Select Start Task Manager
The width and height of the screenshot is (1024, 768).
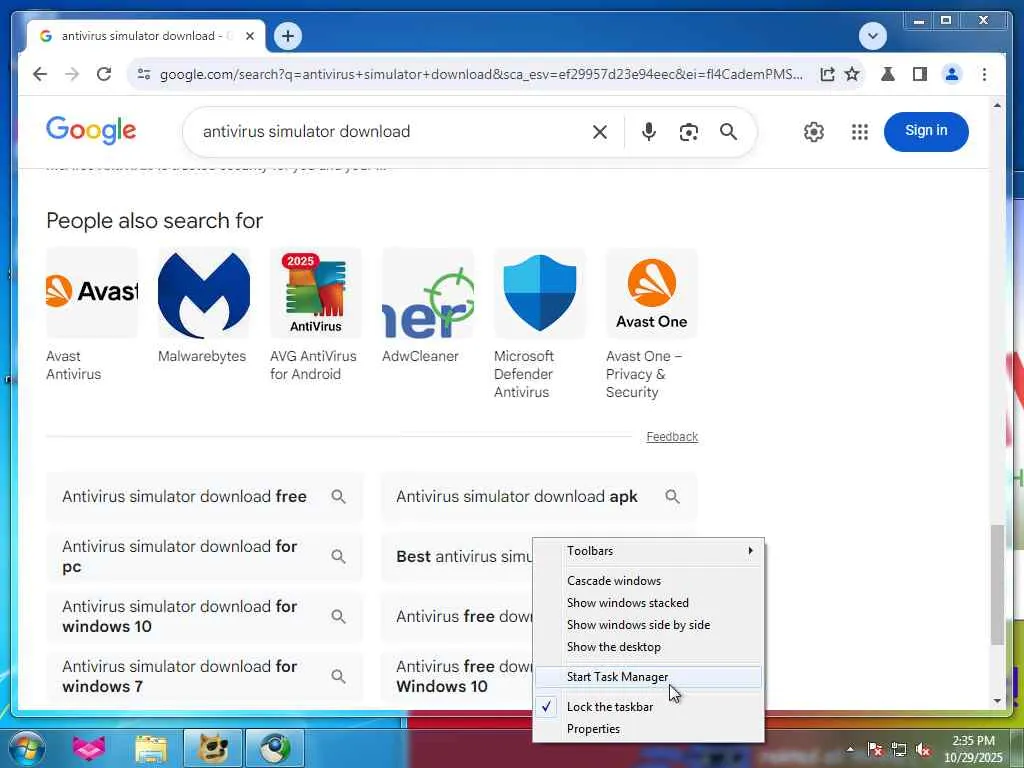click(x=648, y=677)
